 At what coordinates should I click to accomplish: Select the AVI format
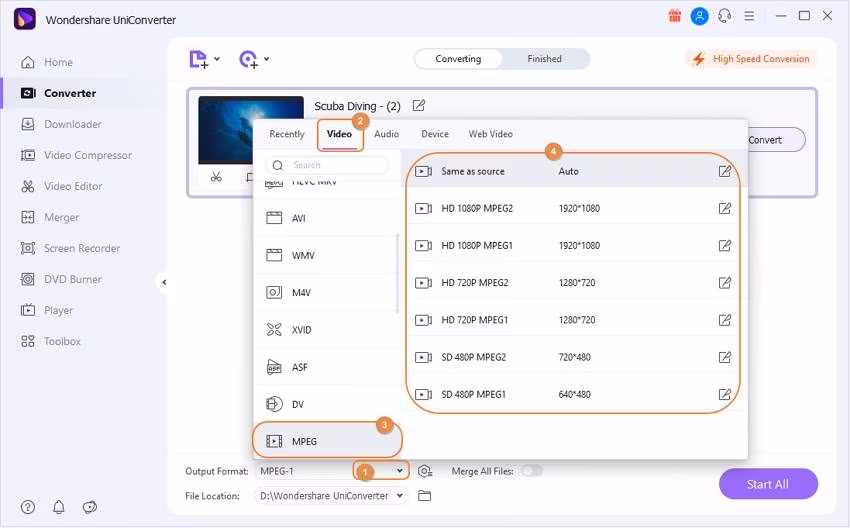327,218
